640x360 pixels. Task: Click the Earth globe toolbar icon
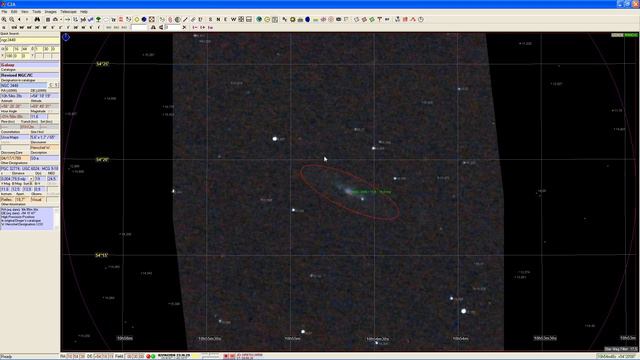pyautogui.click(x=259, y=19)
